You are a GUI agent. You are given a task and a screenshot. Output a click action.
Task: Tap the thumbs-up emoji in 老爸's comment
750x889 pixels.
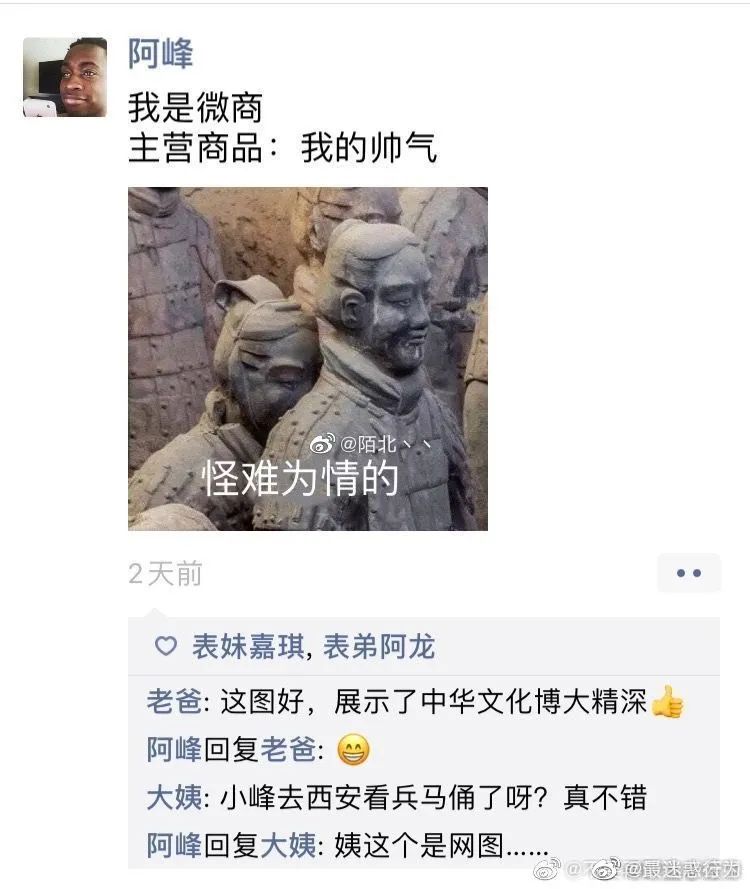tap(667, 701)
